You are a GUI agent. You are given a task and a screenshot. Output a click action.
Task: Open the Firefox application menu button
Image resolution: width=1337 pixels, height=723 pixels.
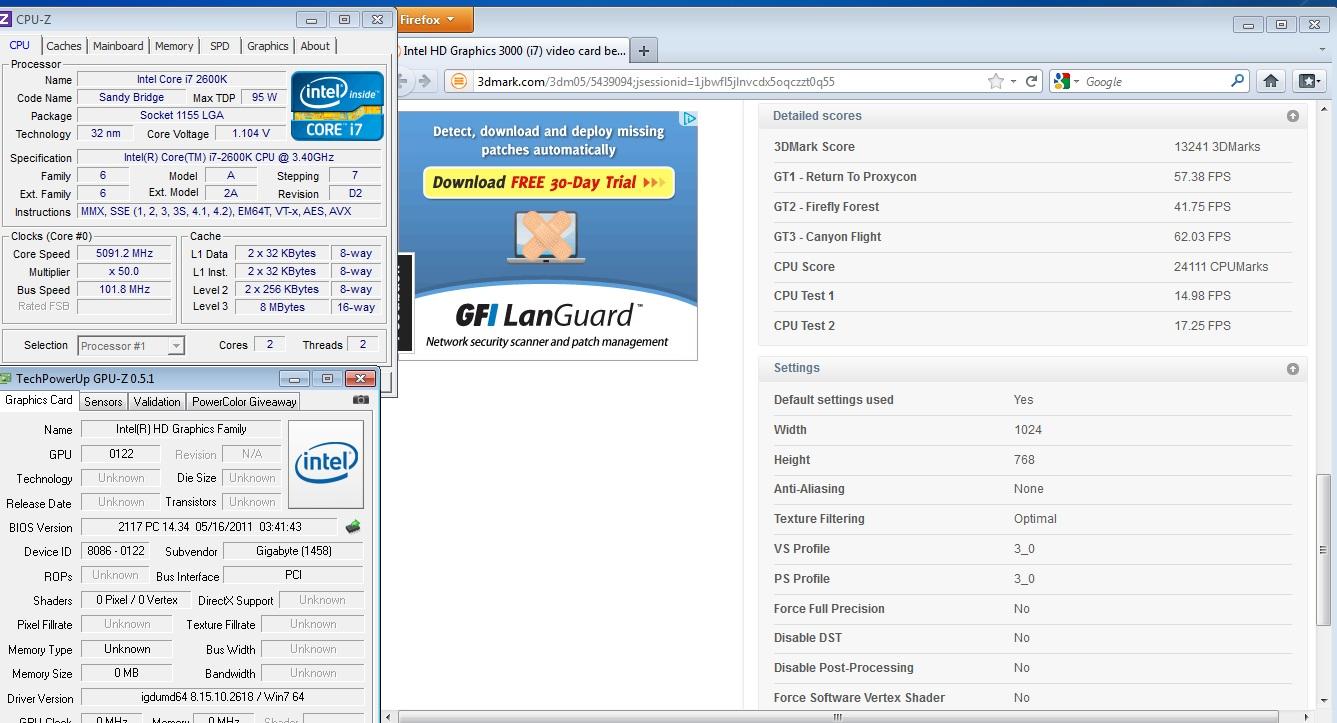[x=435, y=20]
